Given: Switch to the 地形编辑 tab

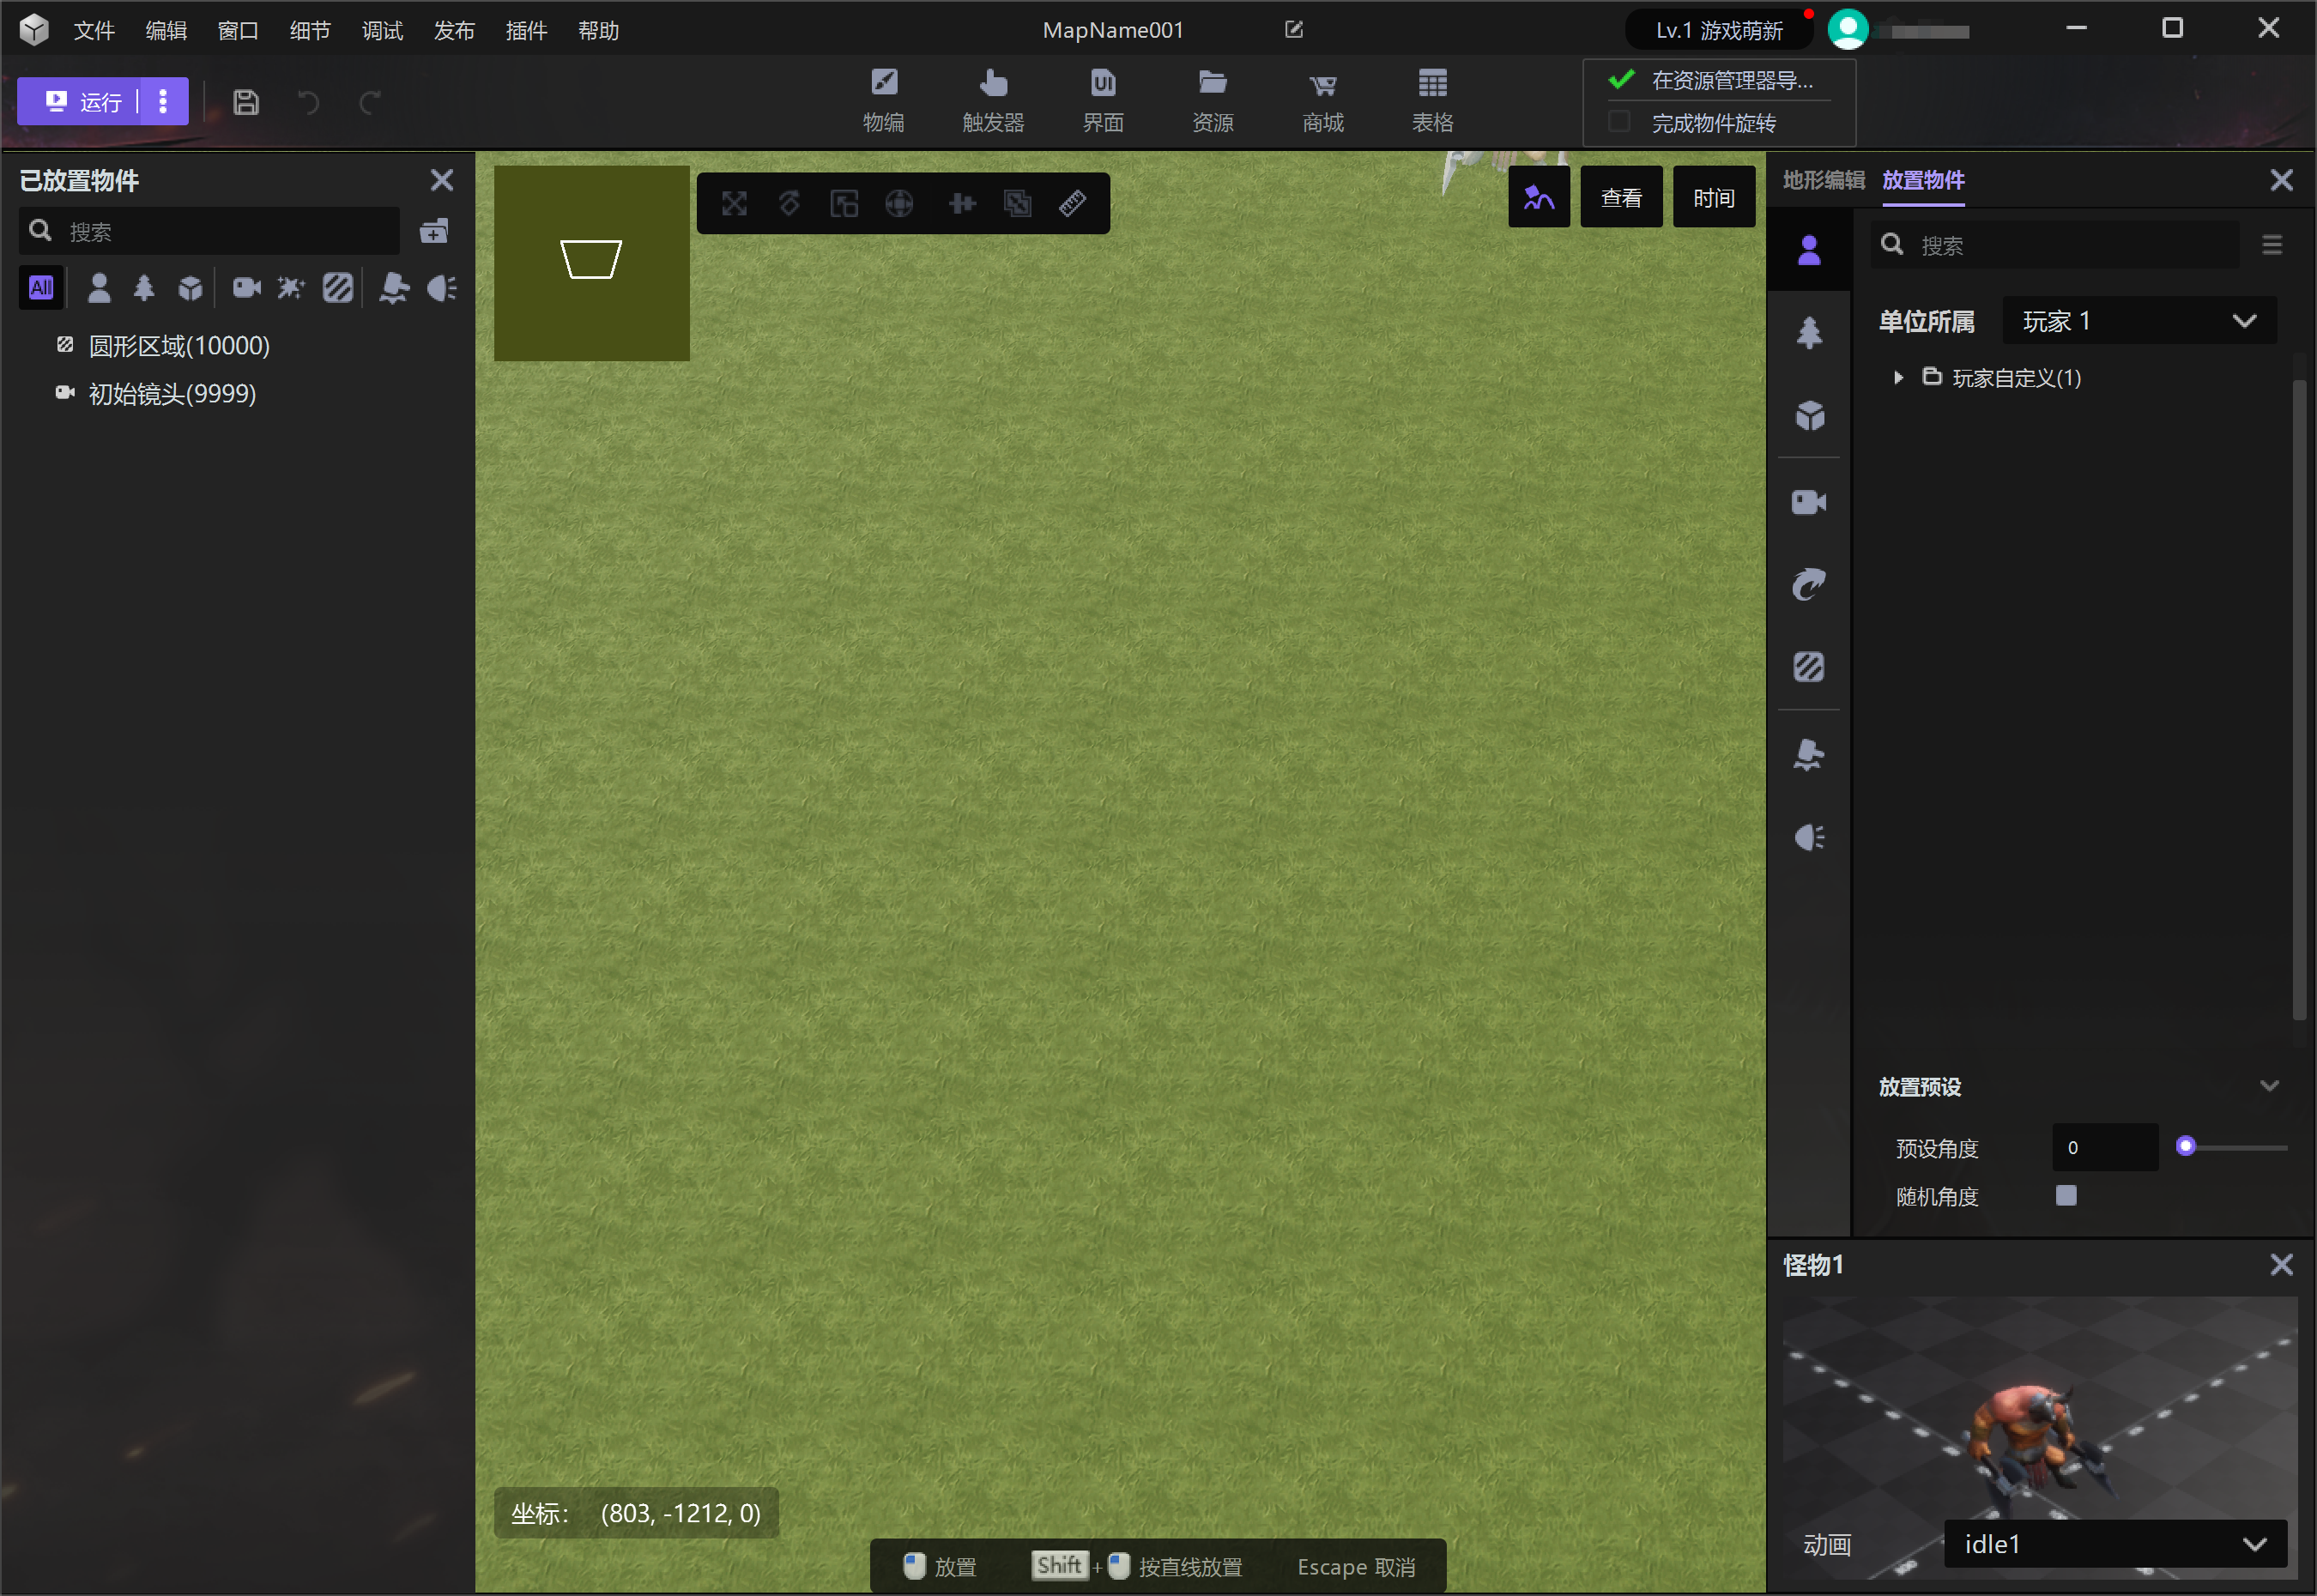Looking at the screenshot, I should pyautogui.click(x=1823, y=180).
